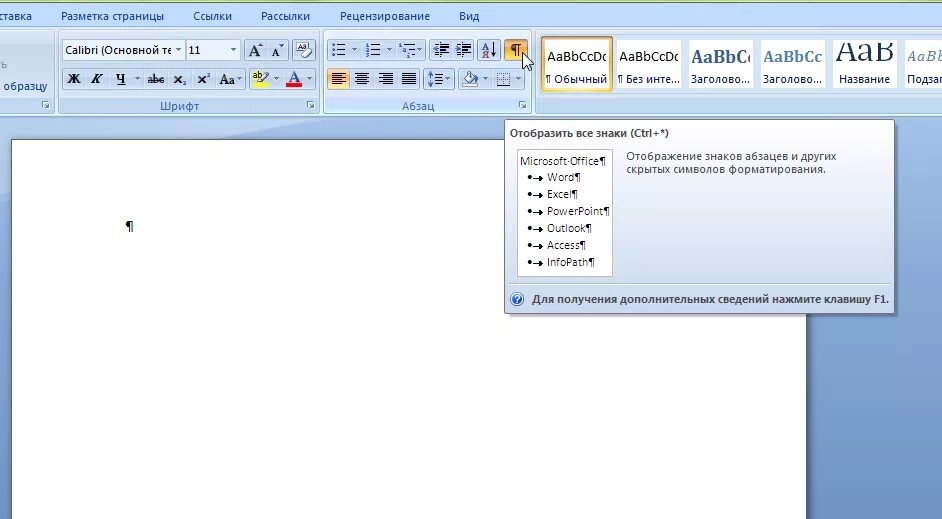
Task: Open shading color dropdown arrow
Action: [x=485, y=79]
